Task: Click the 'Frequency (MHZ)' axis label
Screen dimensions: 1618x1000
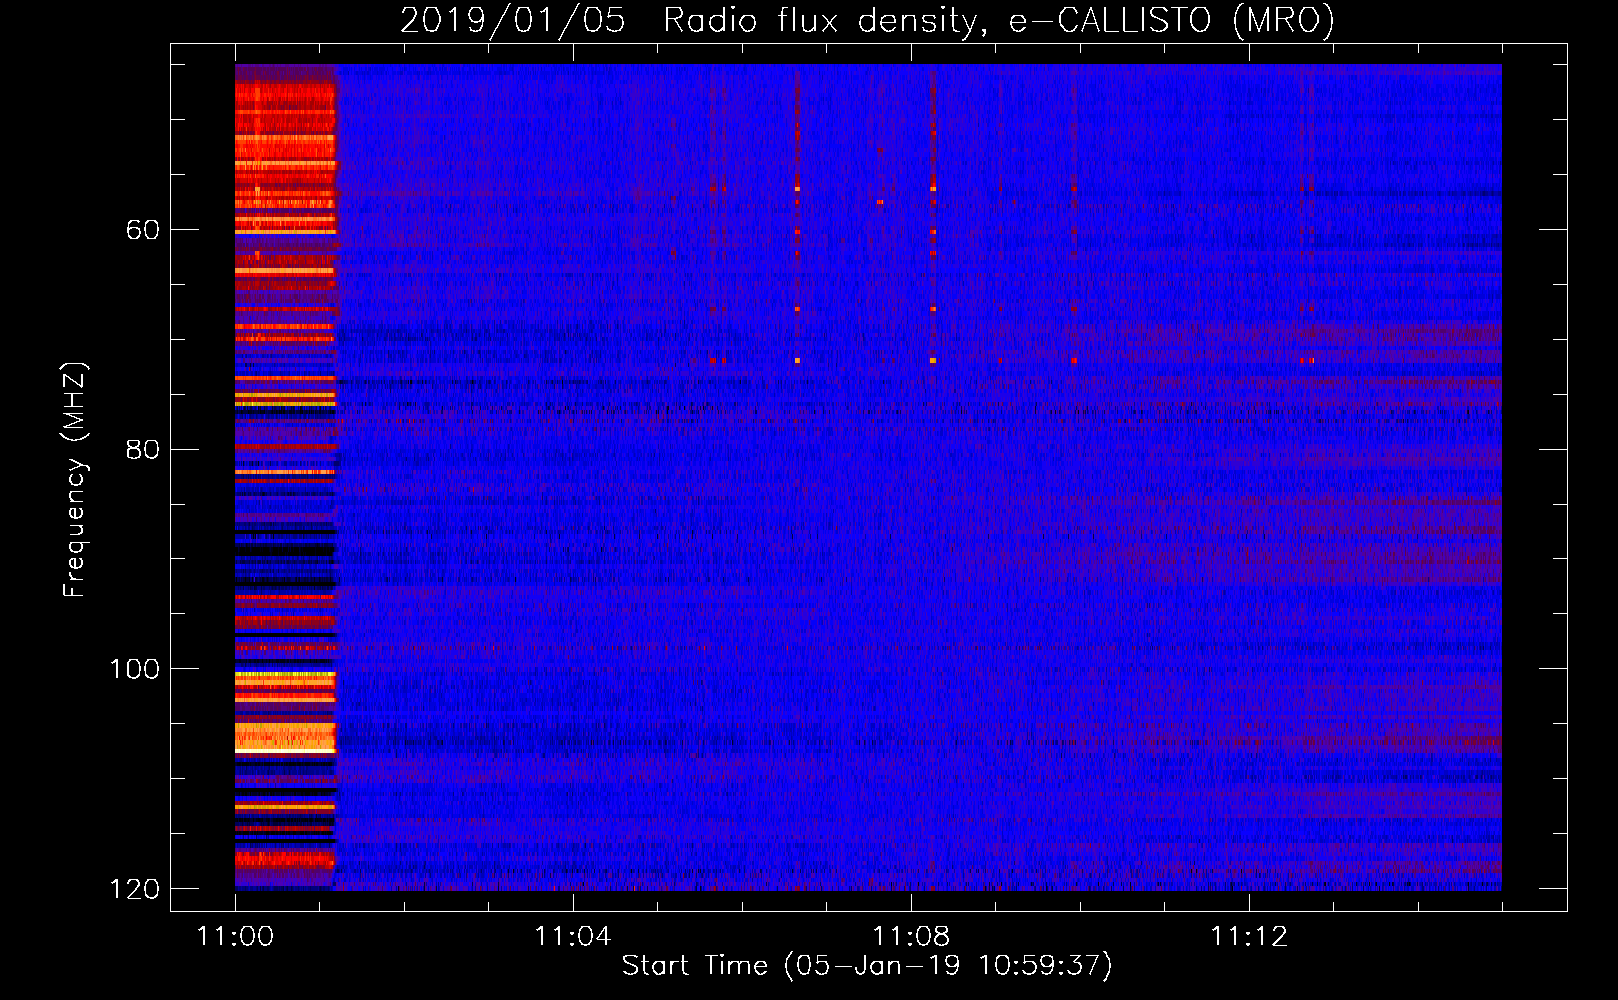Action: pos(75,479)
